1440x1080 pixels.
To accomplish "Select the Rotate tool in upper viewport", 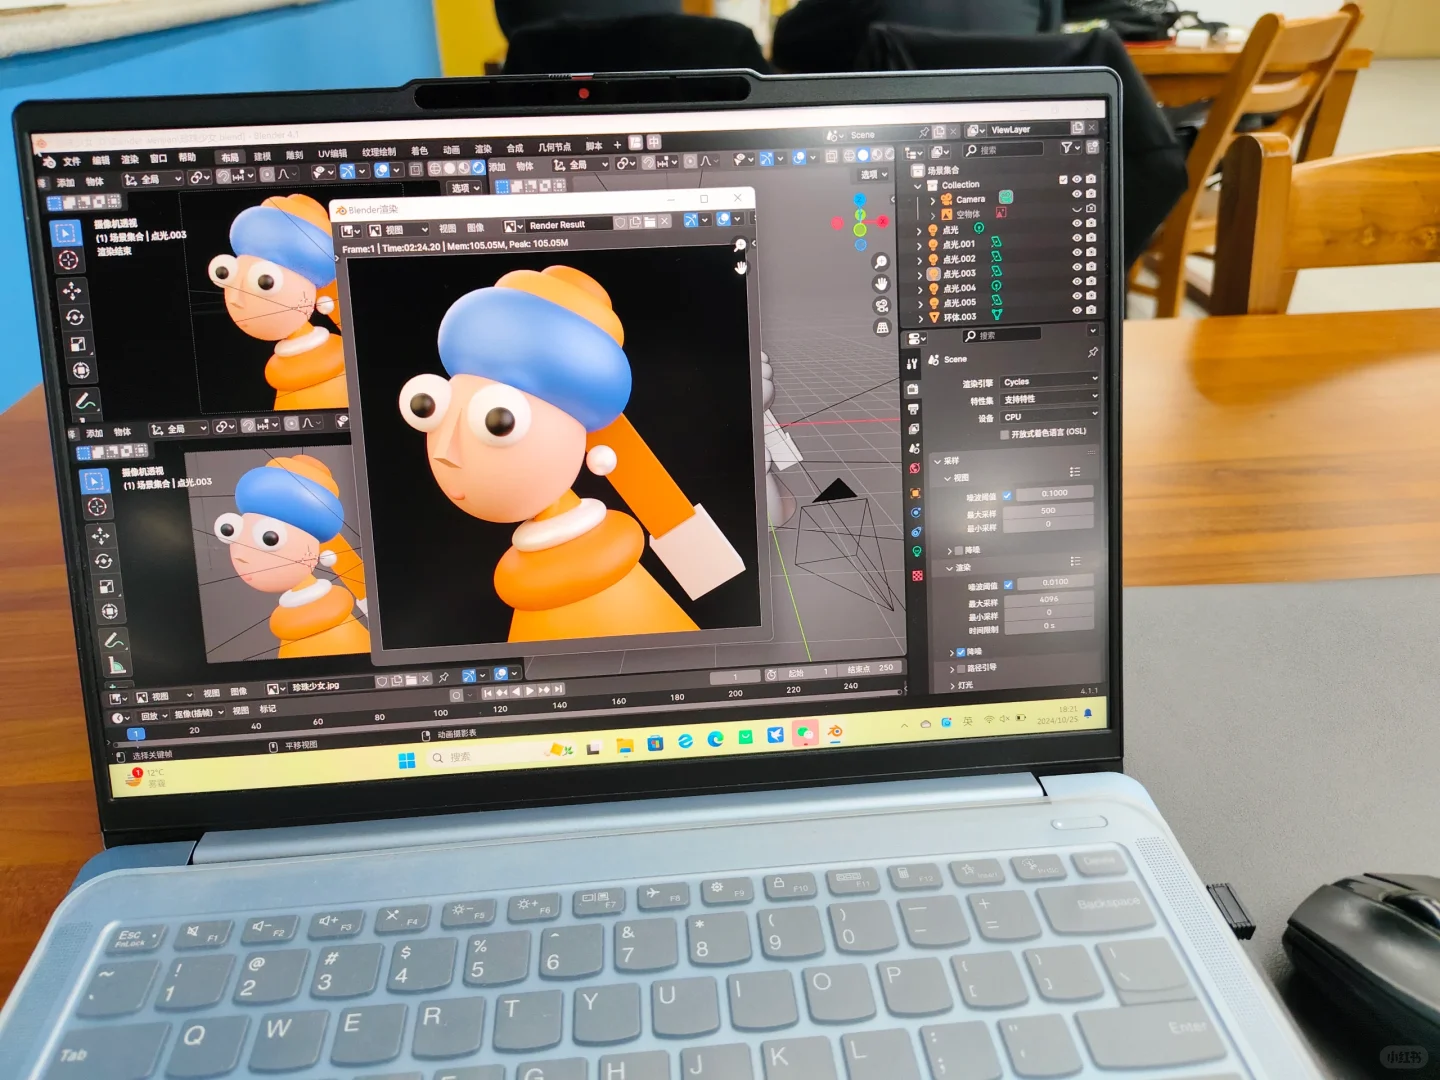I will [x=75, y=318].
